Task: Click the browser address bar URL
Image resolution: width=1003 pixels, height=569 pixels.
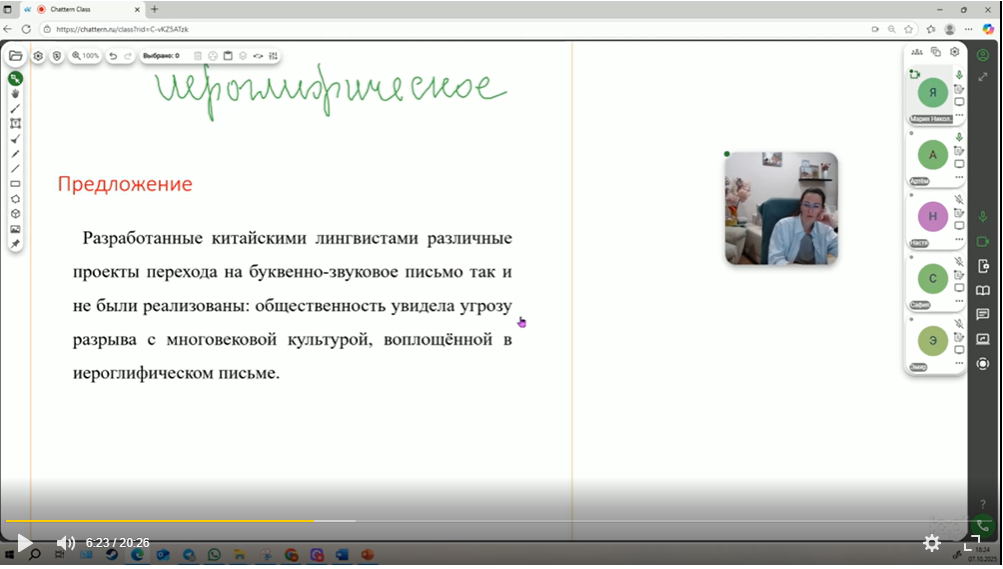Action: pyautogui.click(x=122, y=29)
